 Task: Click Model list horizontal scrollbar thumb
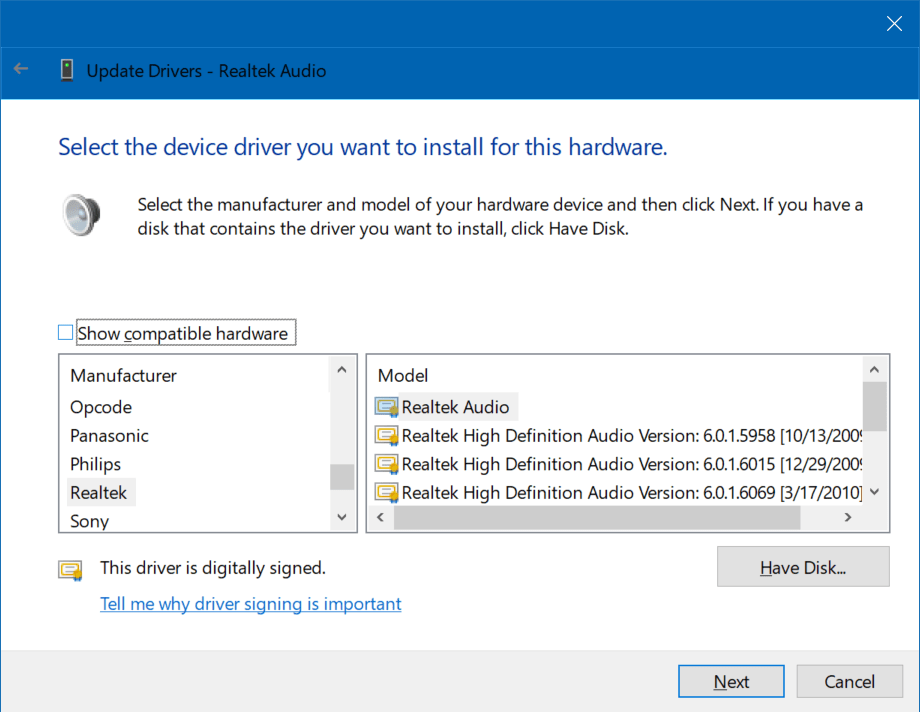597,517
